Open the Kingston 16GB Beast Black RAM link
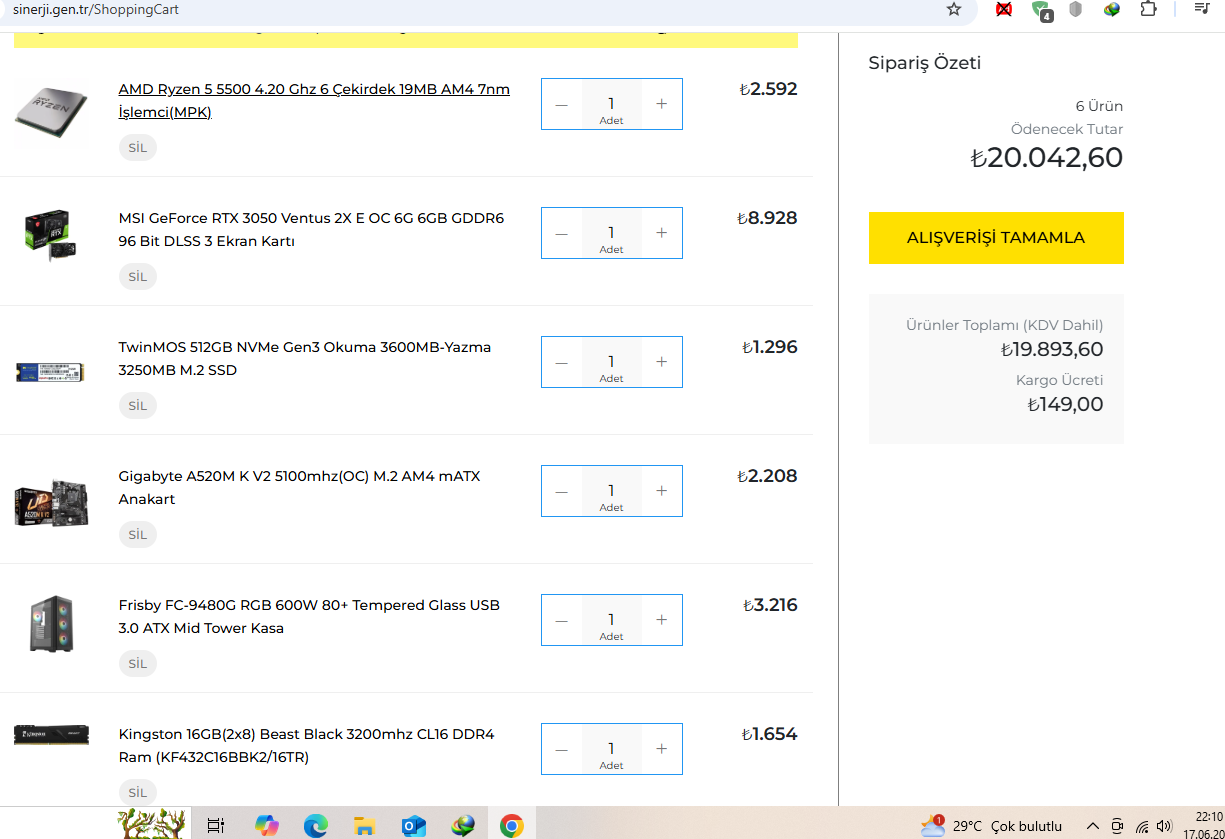 pyautogui.click(x=306, y=746)
